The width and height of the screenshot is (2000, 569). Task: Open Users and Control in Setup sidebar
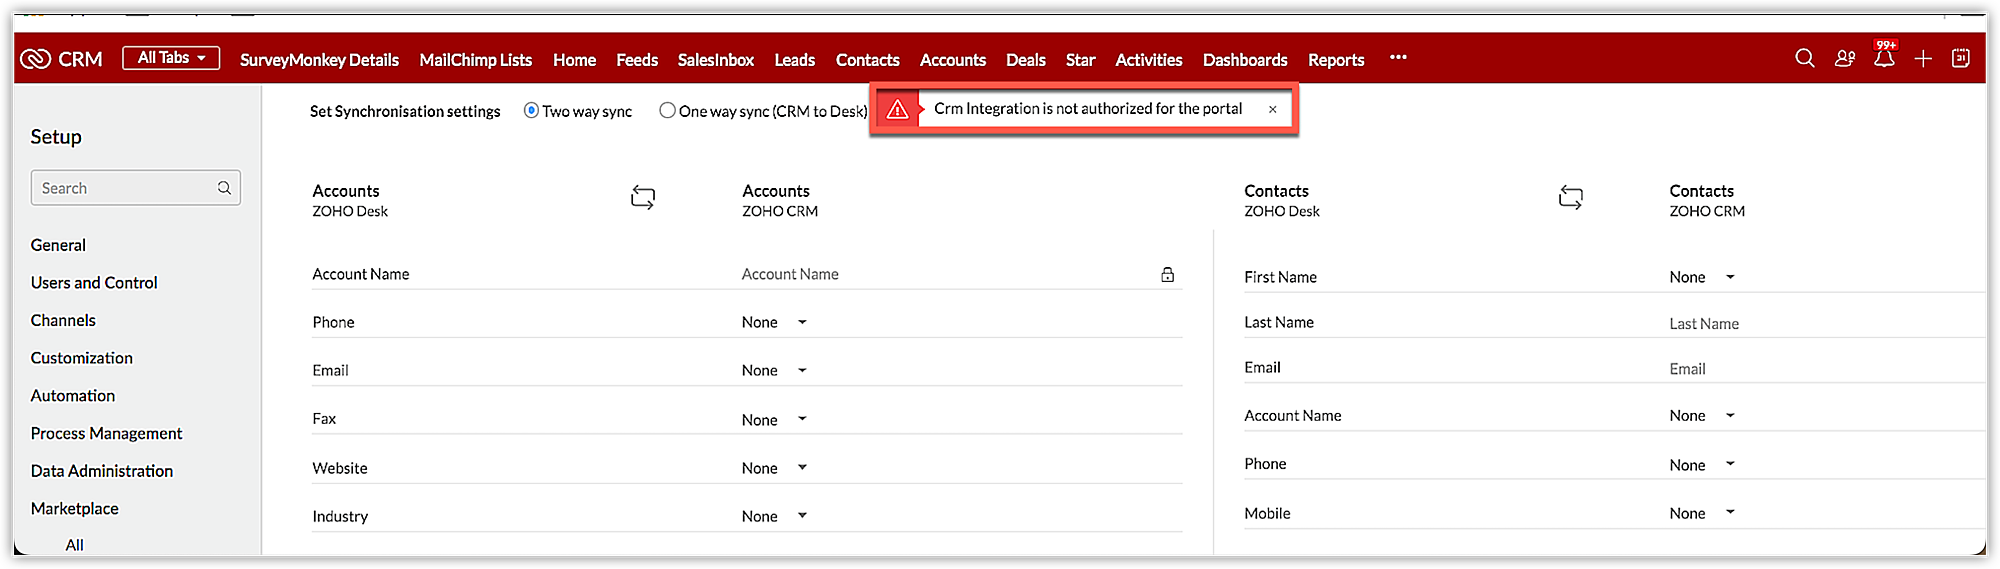click(94, 283)
